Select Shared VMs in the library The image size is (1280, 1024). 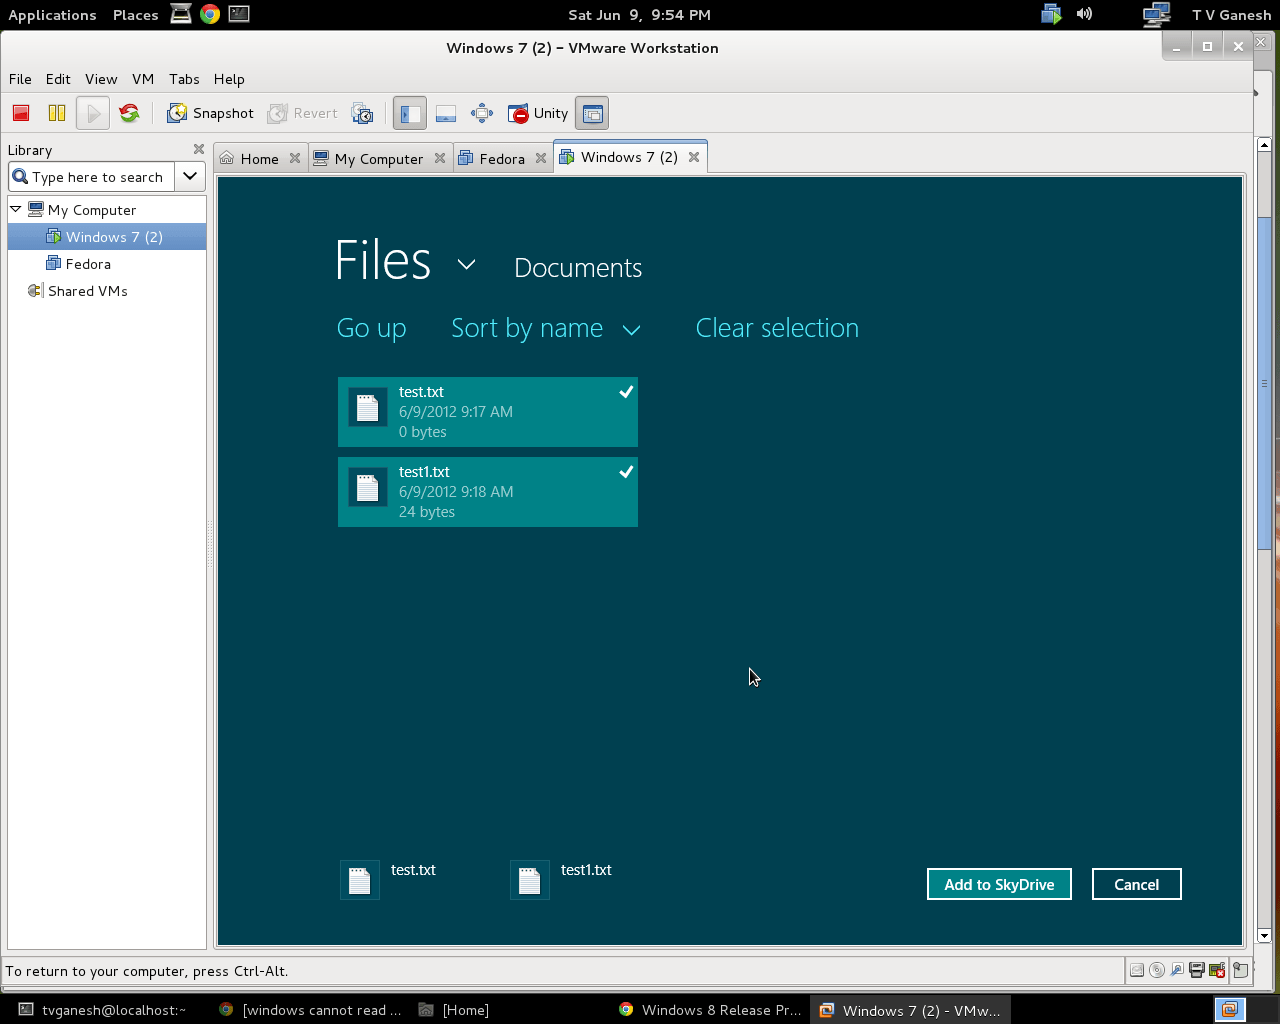78,291
